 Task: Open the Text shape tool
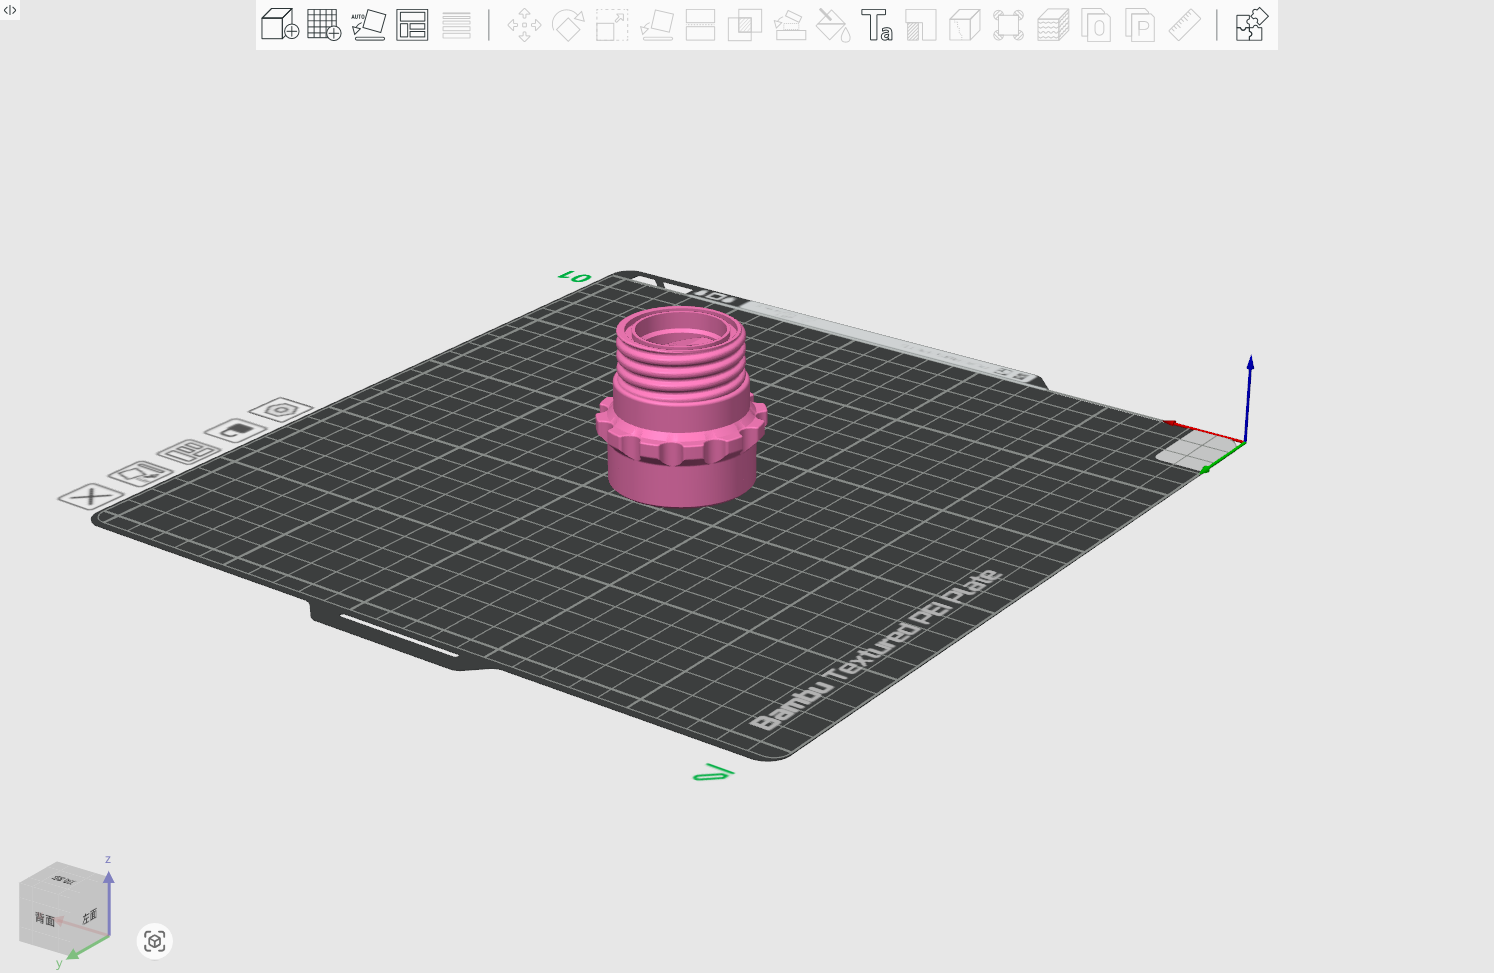877,24
